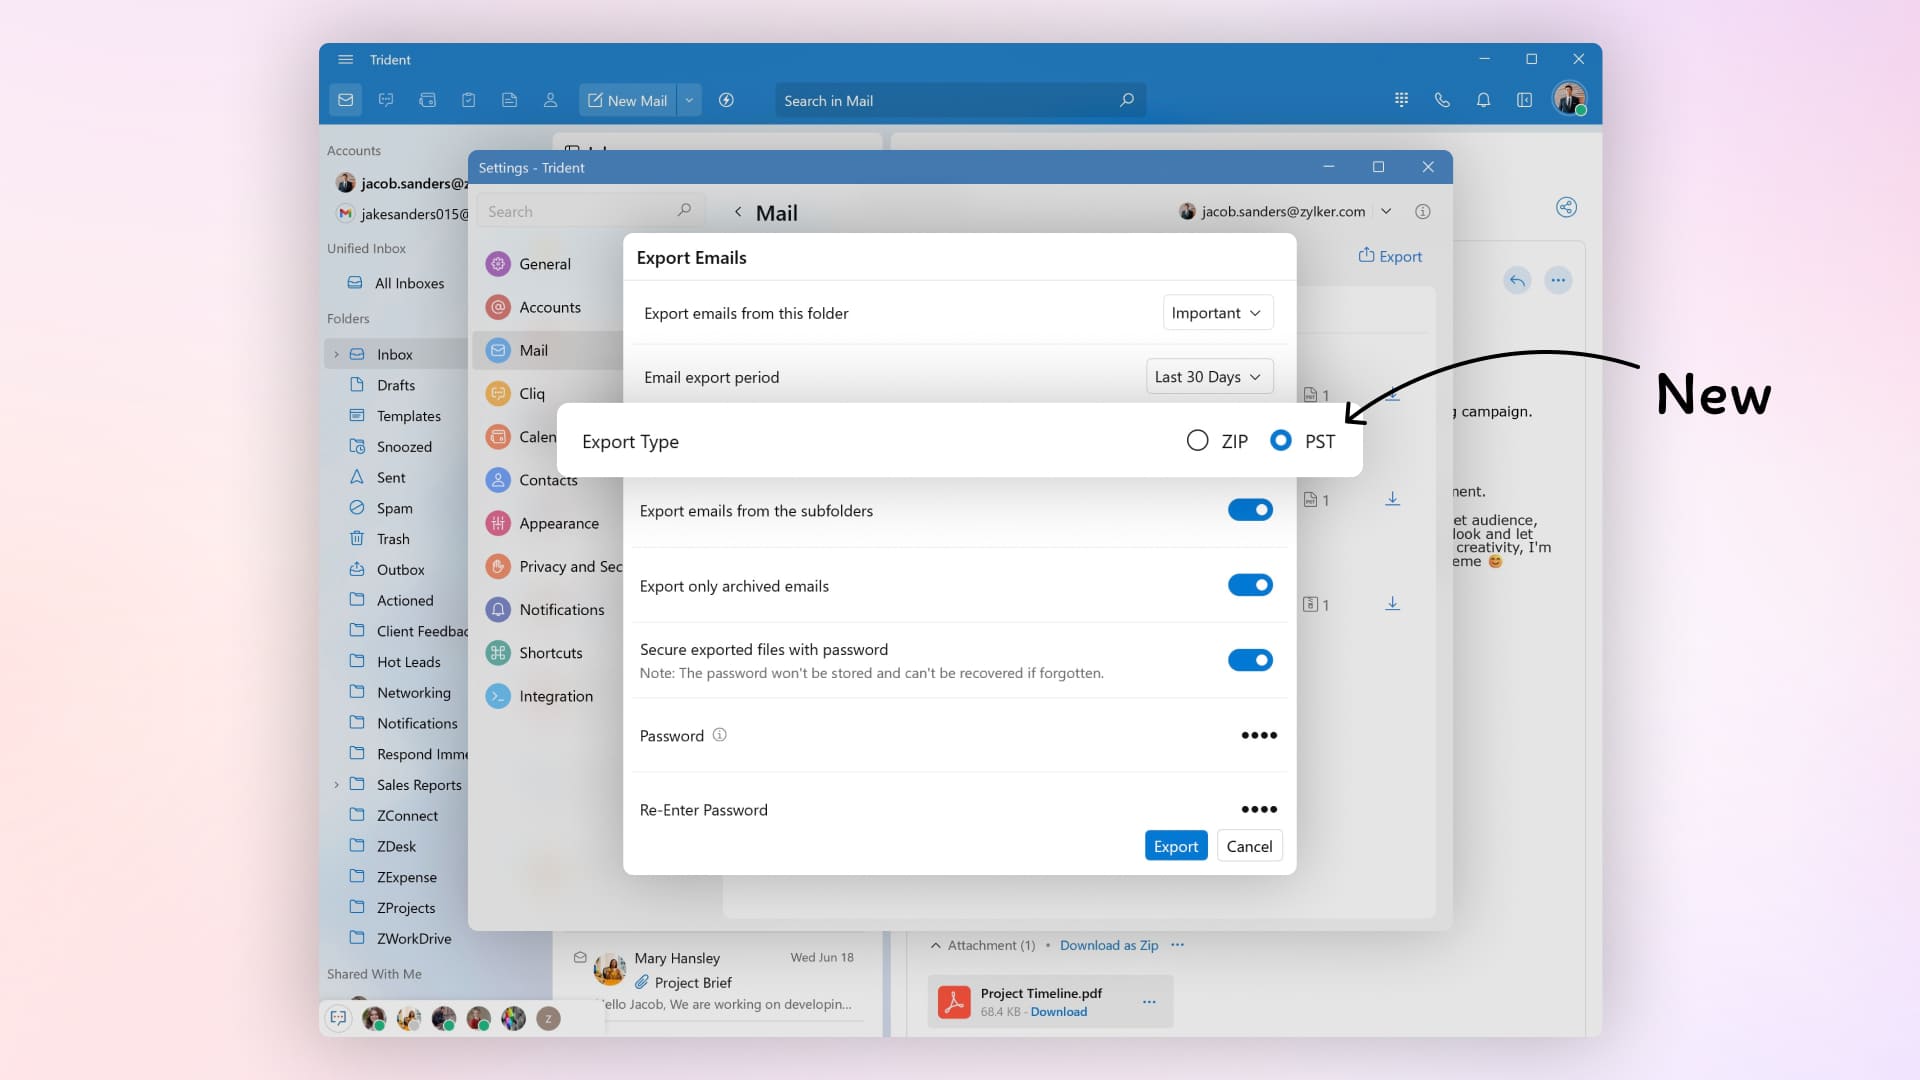Expand the New Mail dropdown arrow
The image size is (1920, 1080).
coord(689,100)
